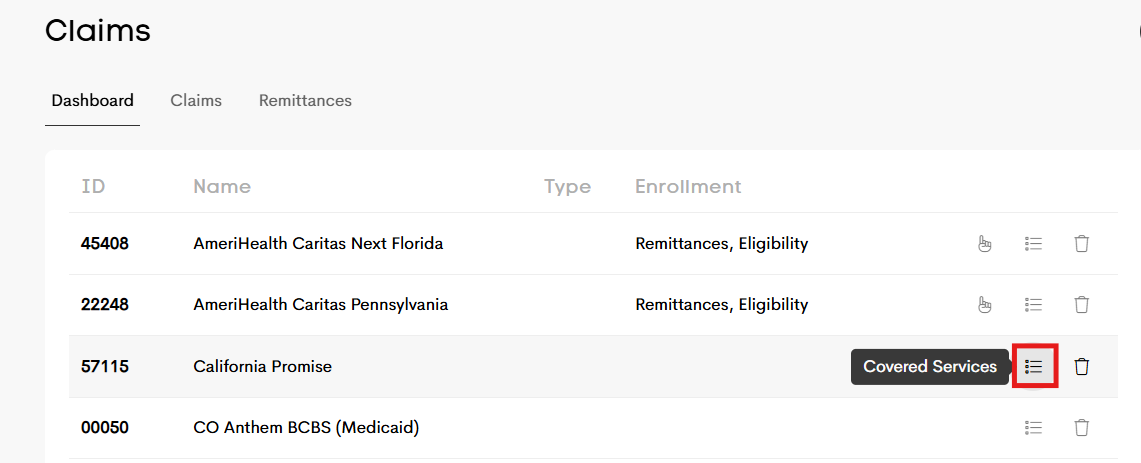The image size is (1141, 463).
Task: Sort by the Name column header
Action: coord(222,186)
